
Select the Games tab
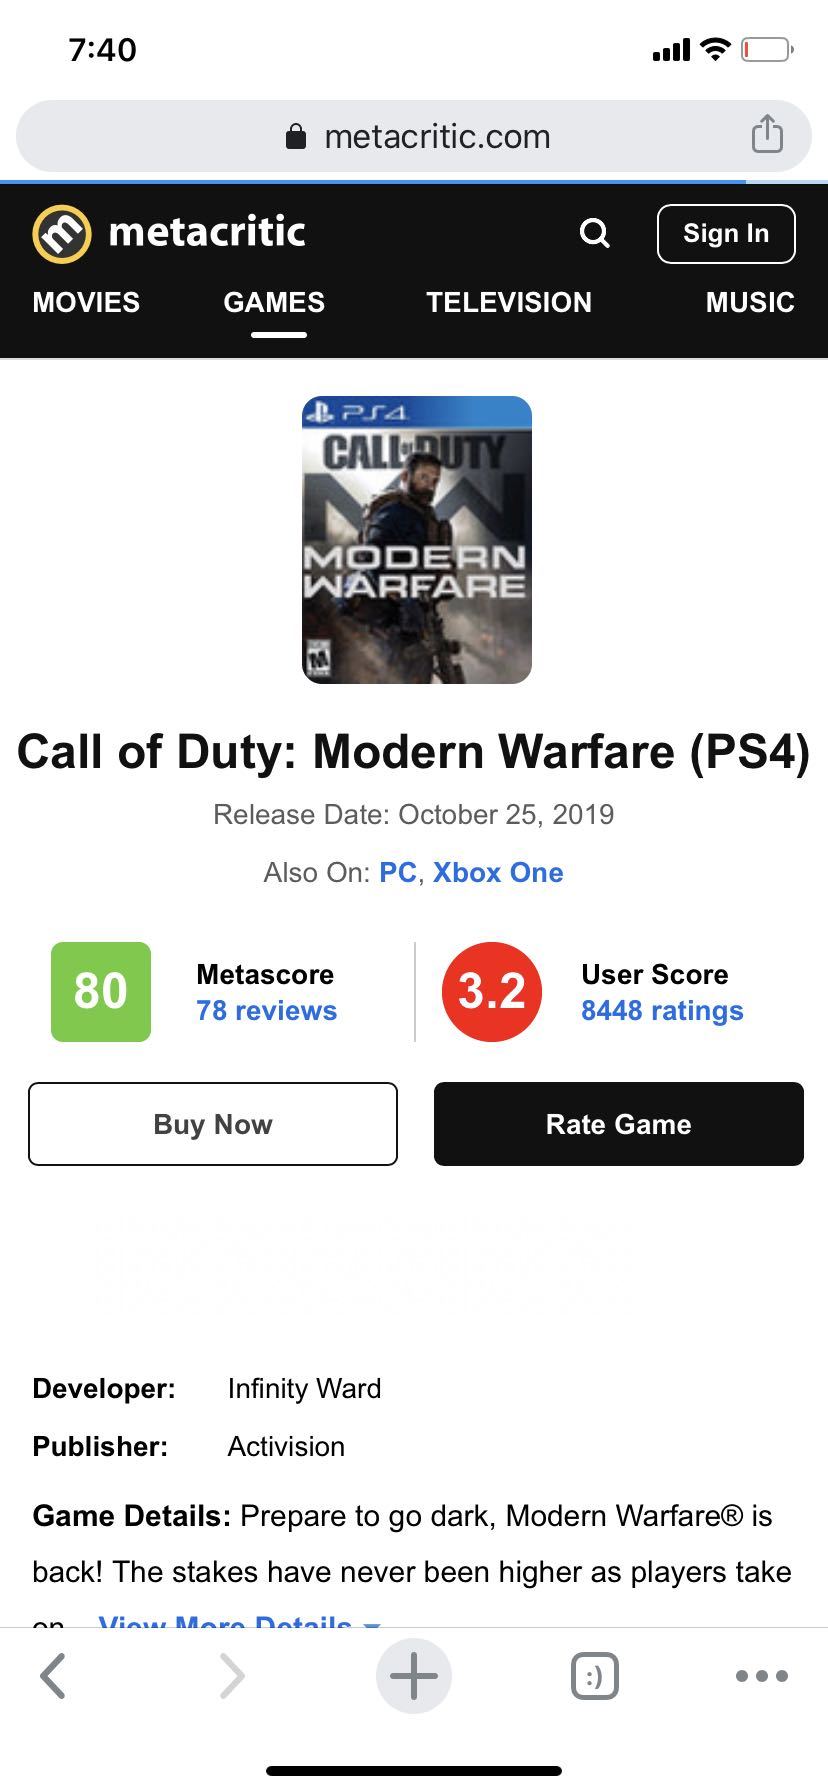point(274,302)
